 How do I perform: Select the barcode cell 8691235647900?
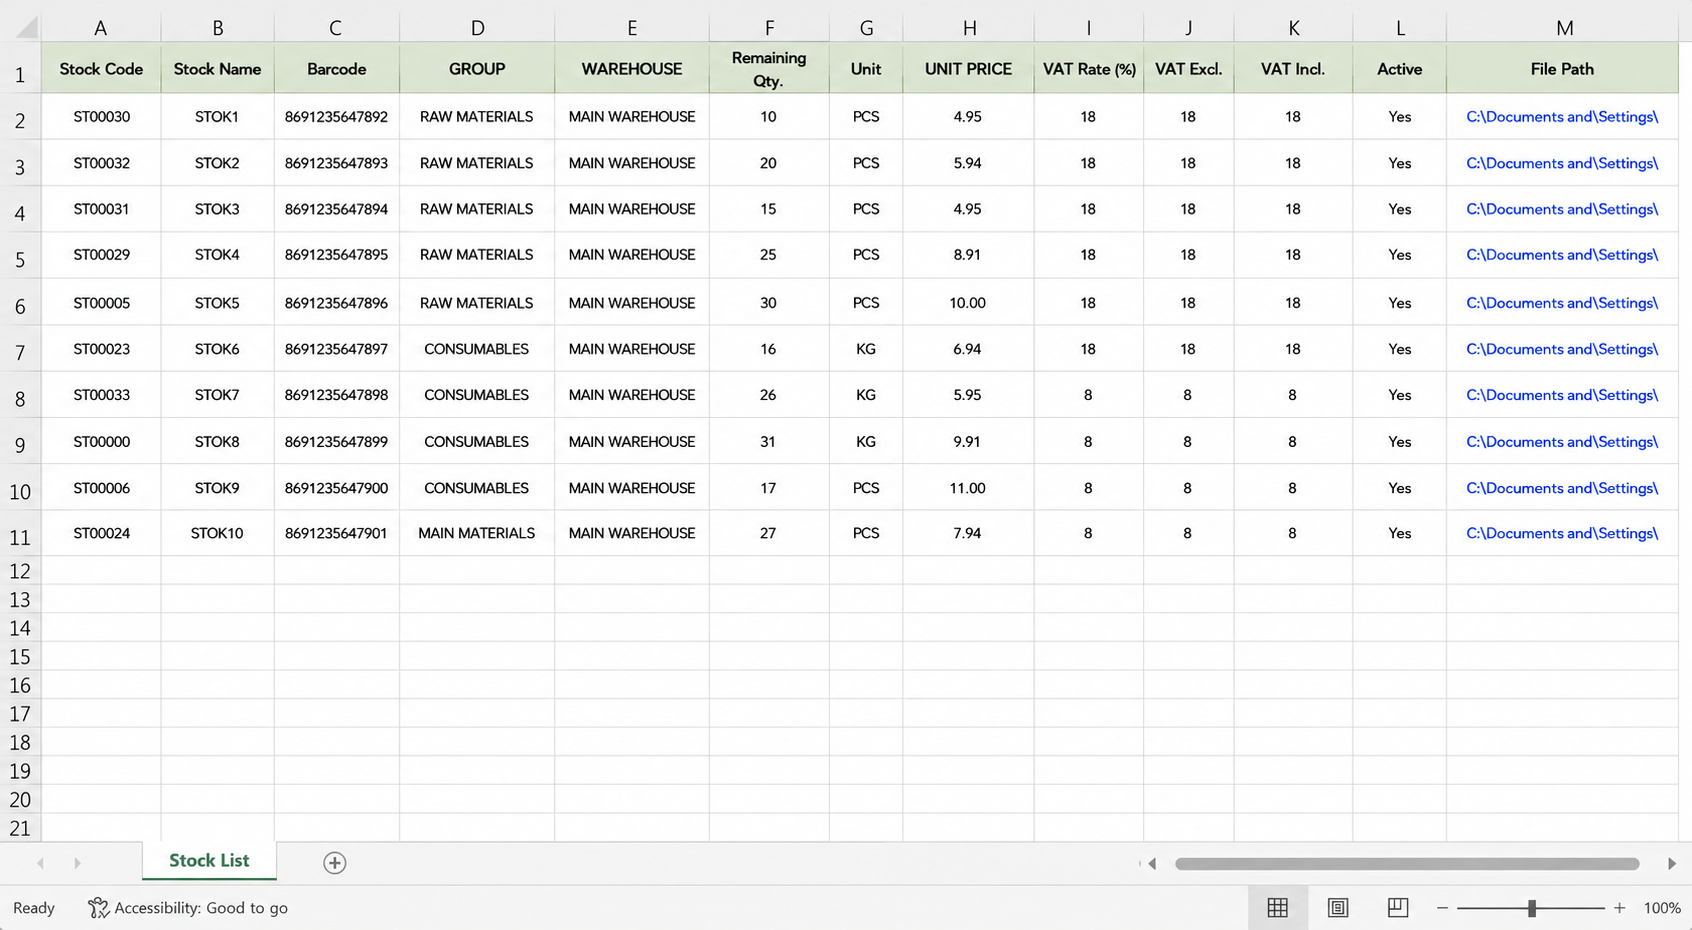[336, 488]
